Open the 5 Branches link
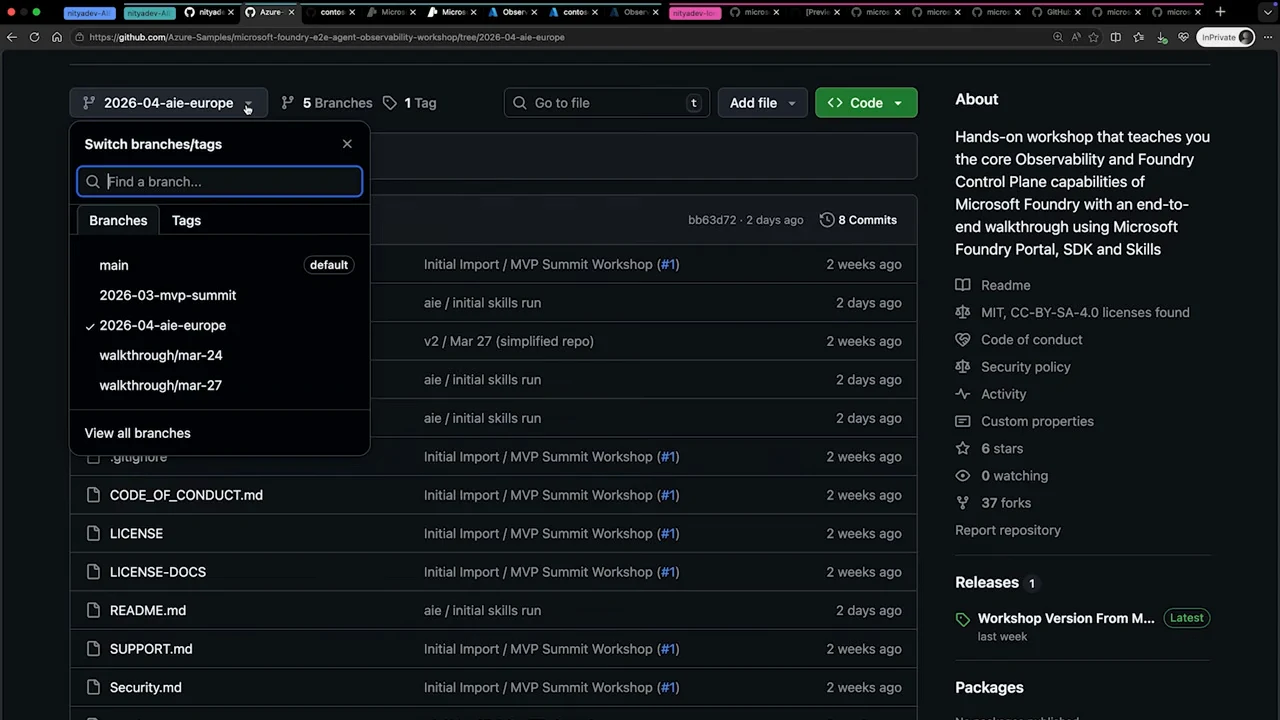Screen dimensions: 1280x720 326,103
